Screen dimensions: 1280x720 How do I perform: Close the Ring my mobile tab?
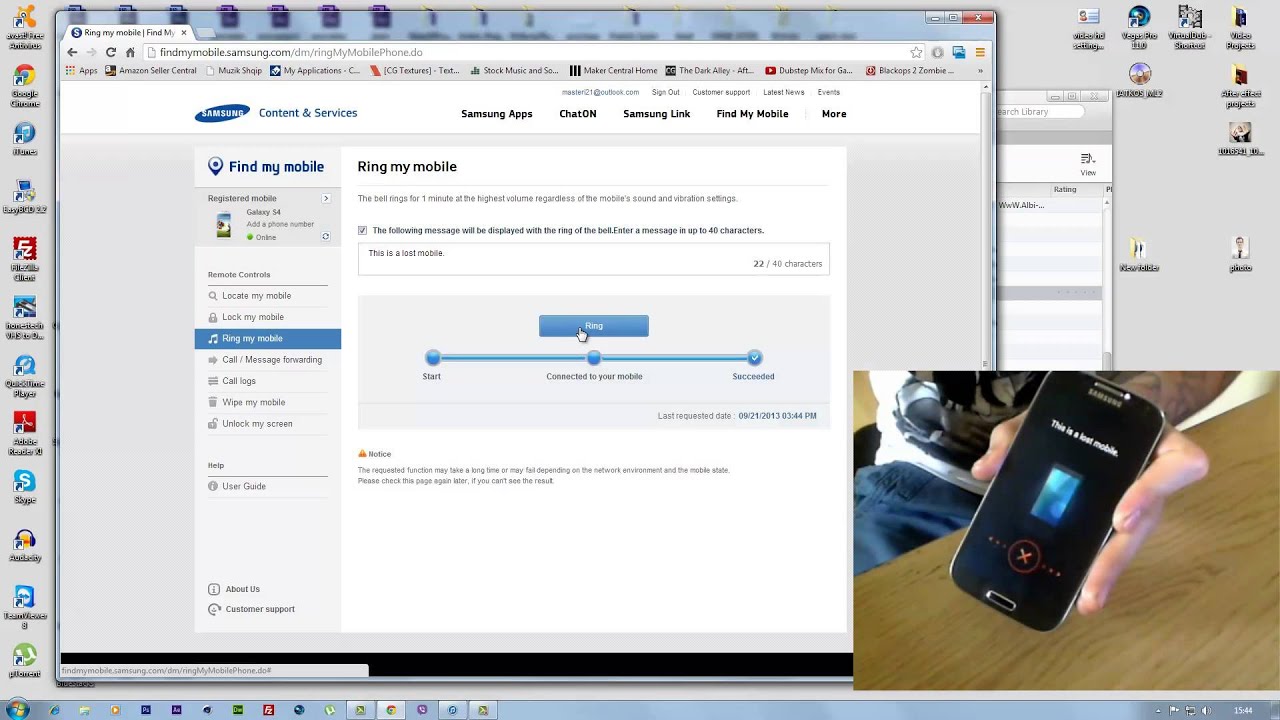(x=183, y=33)
